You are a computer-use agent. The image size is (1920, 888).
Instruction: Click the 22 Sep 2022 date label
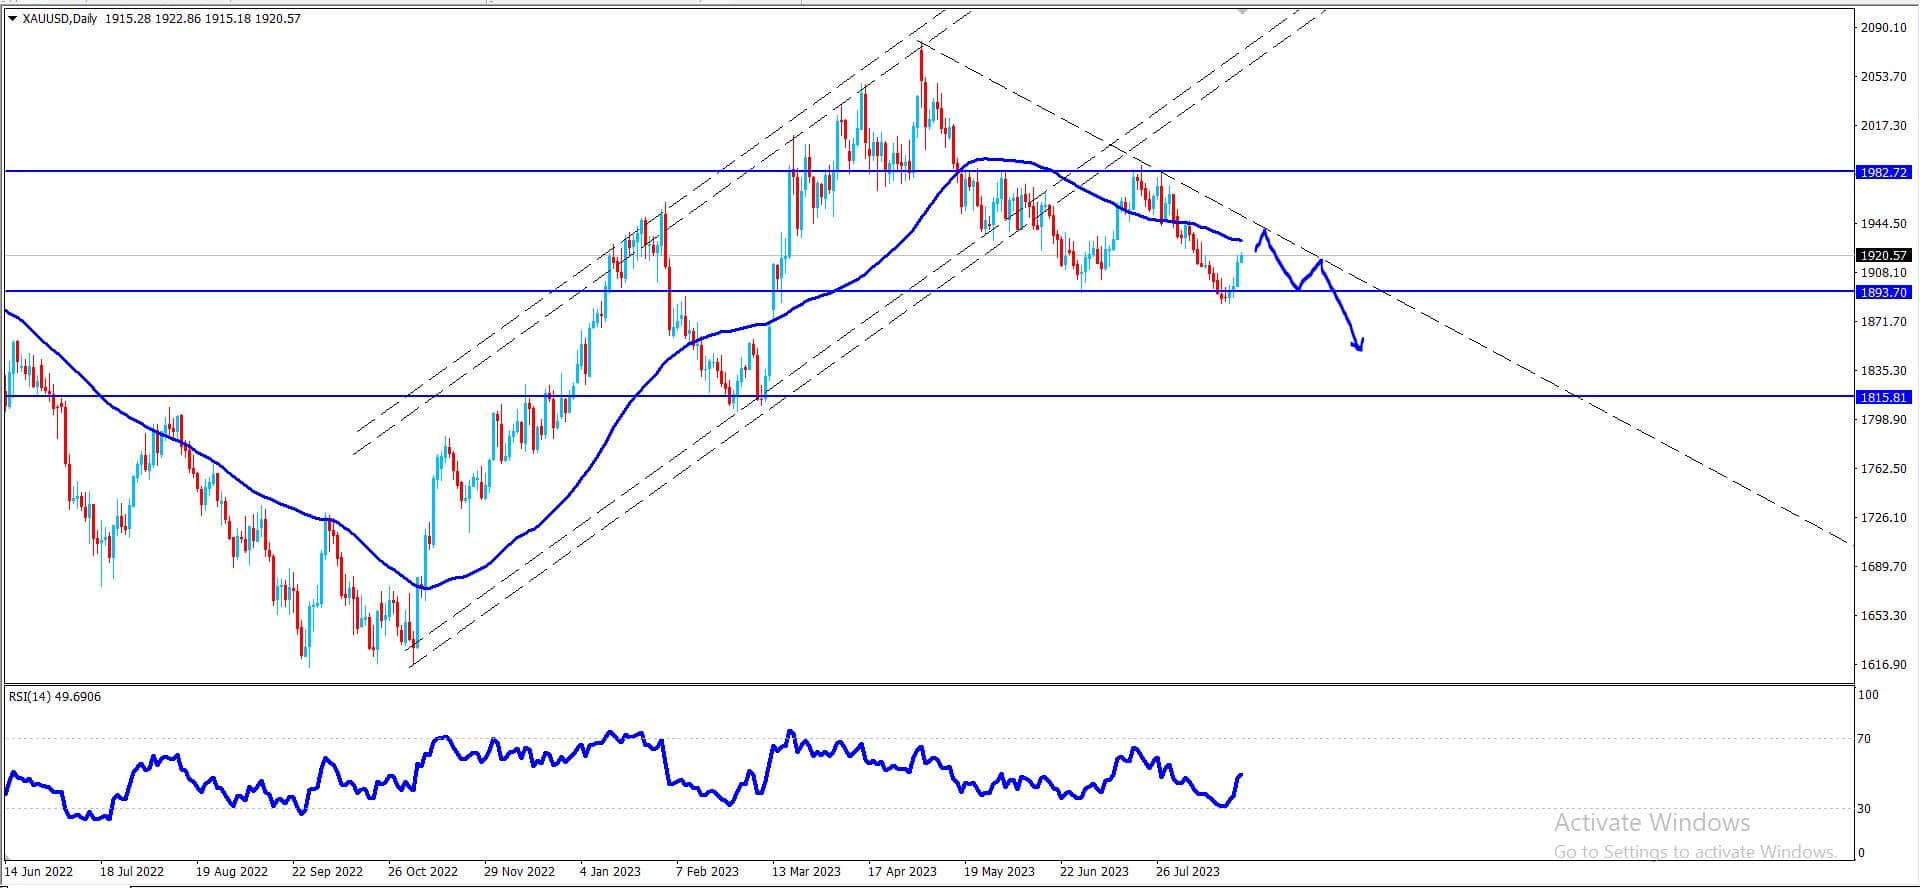pos(327,872)
